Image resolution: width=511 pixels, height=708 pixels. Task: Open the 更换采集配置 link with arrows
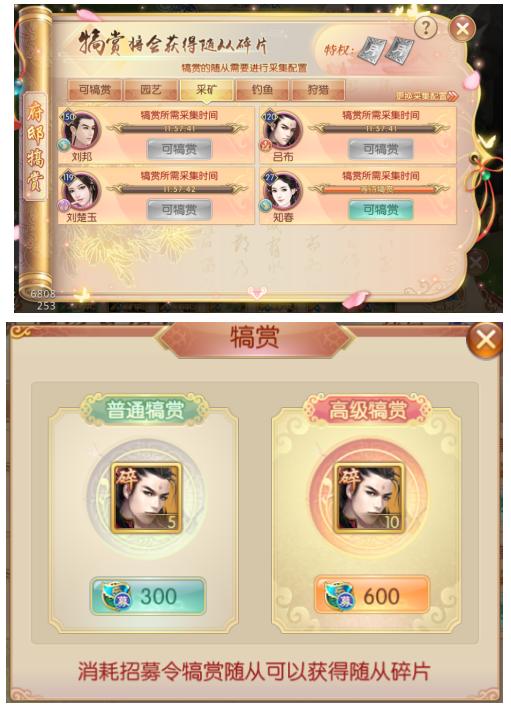pyautogui.click(x=427, y=96)
